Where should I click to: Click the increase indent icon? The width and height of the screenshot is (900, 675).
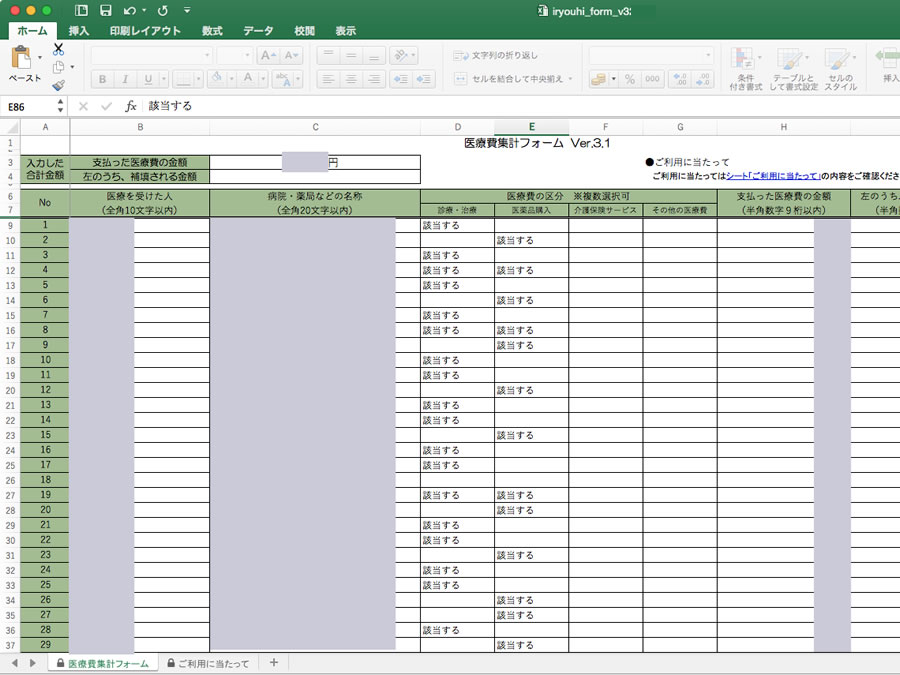point(424,79)
